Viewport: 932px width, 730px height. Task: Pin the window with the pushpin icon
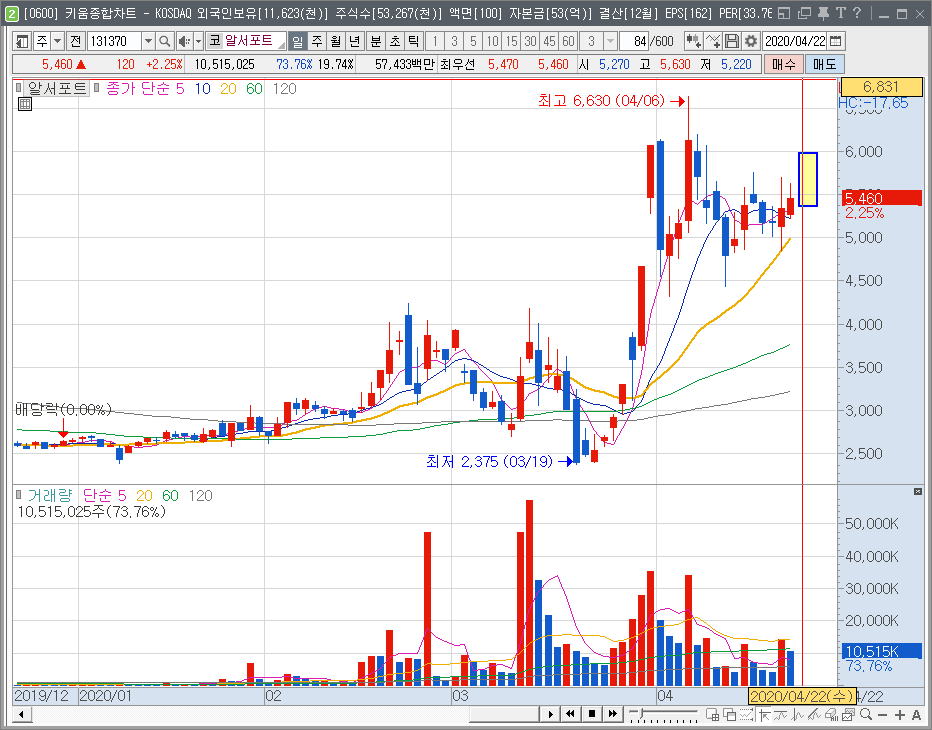pyautogui.click(x=823, y=12)
